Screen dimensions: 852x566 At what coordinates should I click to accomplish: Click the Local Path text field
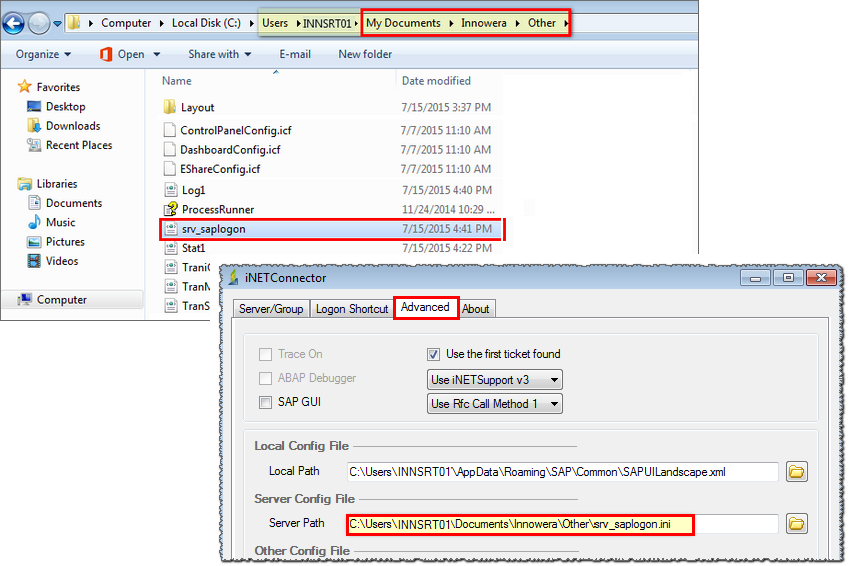click(562, 472)
